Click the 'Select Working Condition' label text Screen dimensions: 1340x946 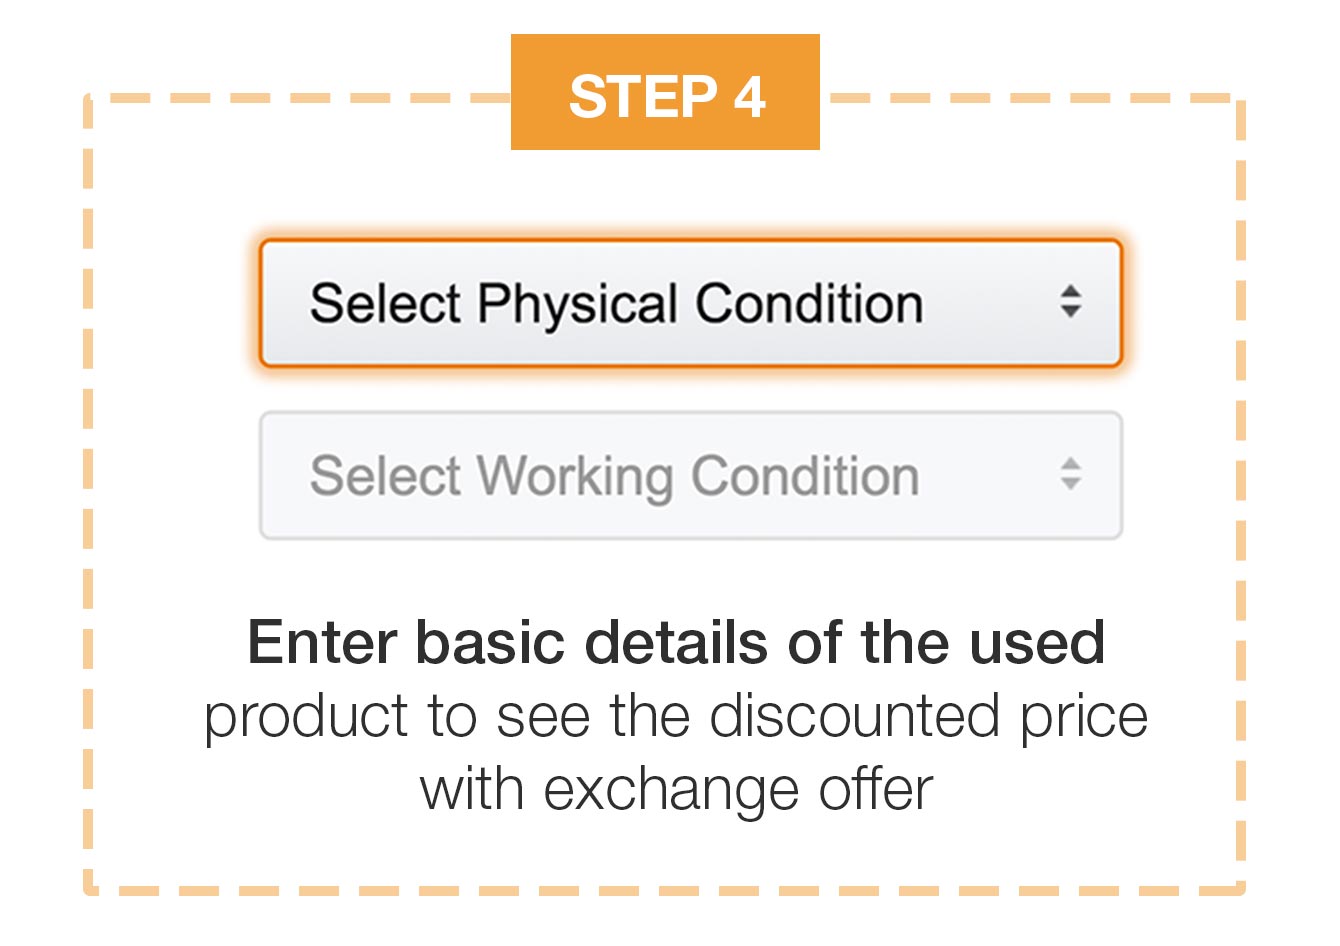click(x=614, y=476)
